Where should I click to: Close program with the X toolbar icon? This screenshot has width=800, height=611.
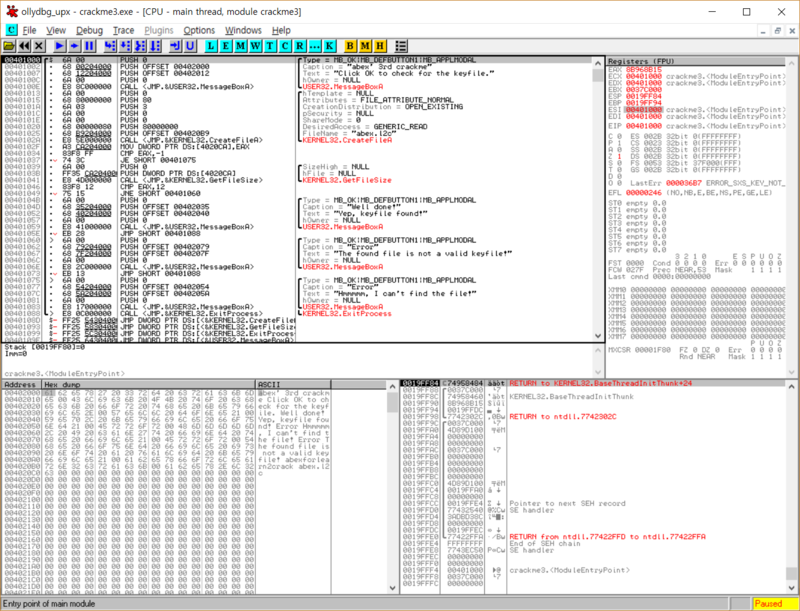(39, 46)
